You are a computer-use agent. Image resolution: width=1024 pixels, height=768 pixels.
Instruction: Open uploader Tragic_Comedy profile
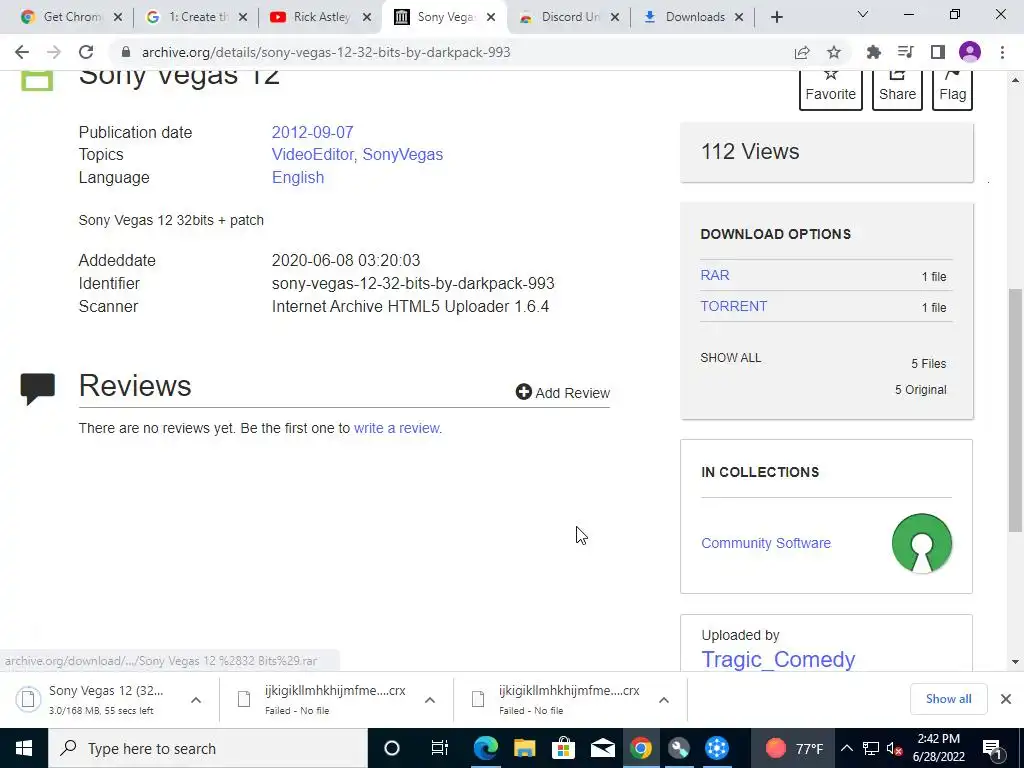(778, 659)
